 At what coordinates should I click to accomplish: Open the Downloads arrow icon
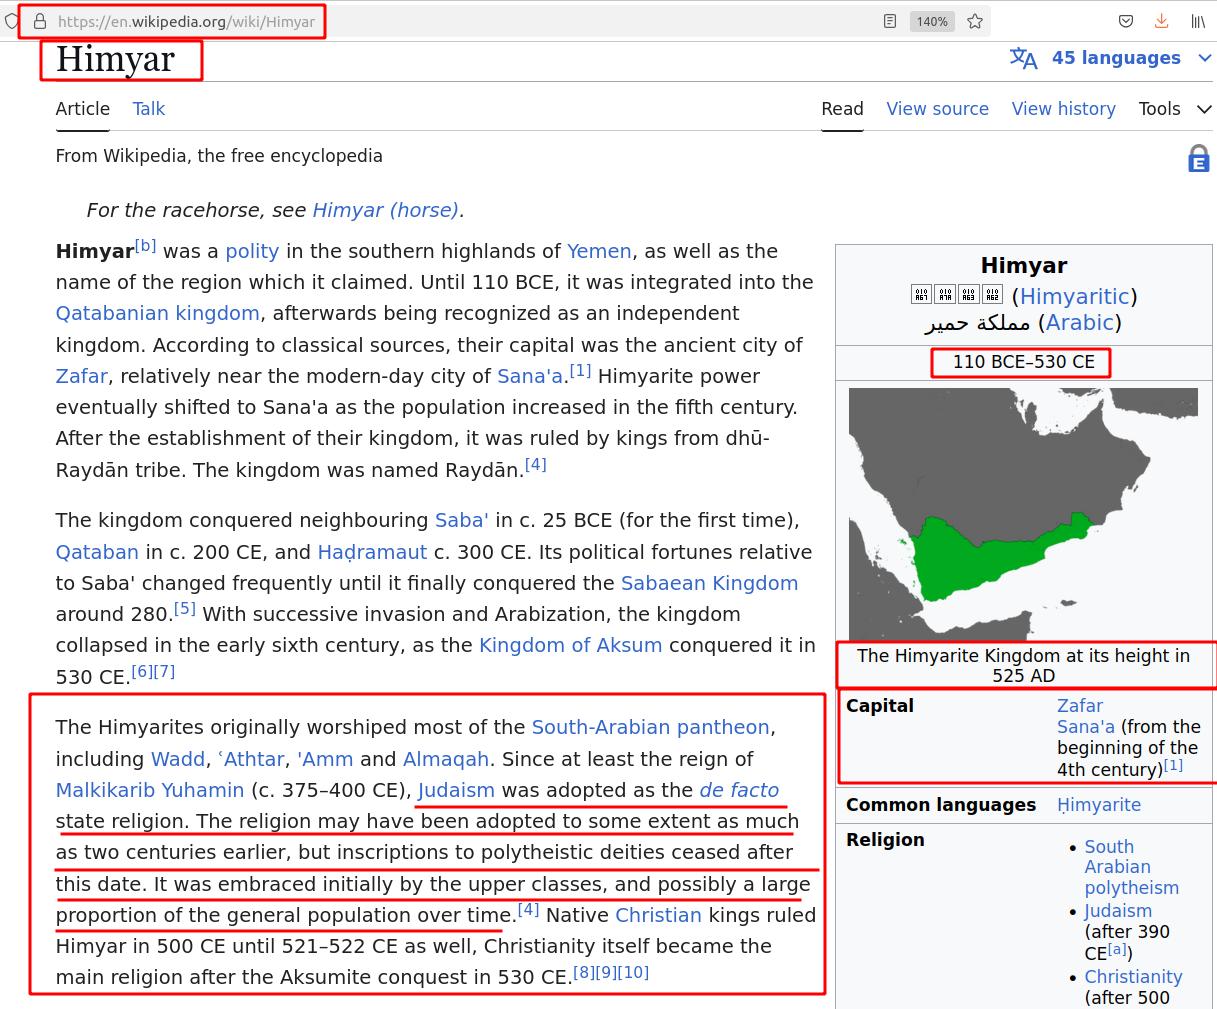click(1161, 21)
